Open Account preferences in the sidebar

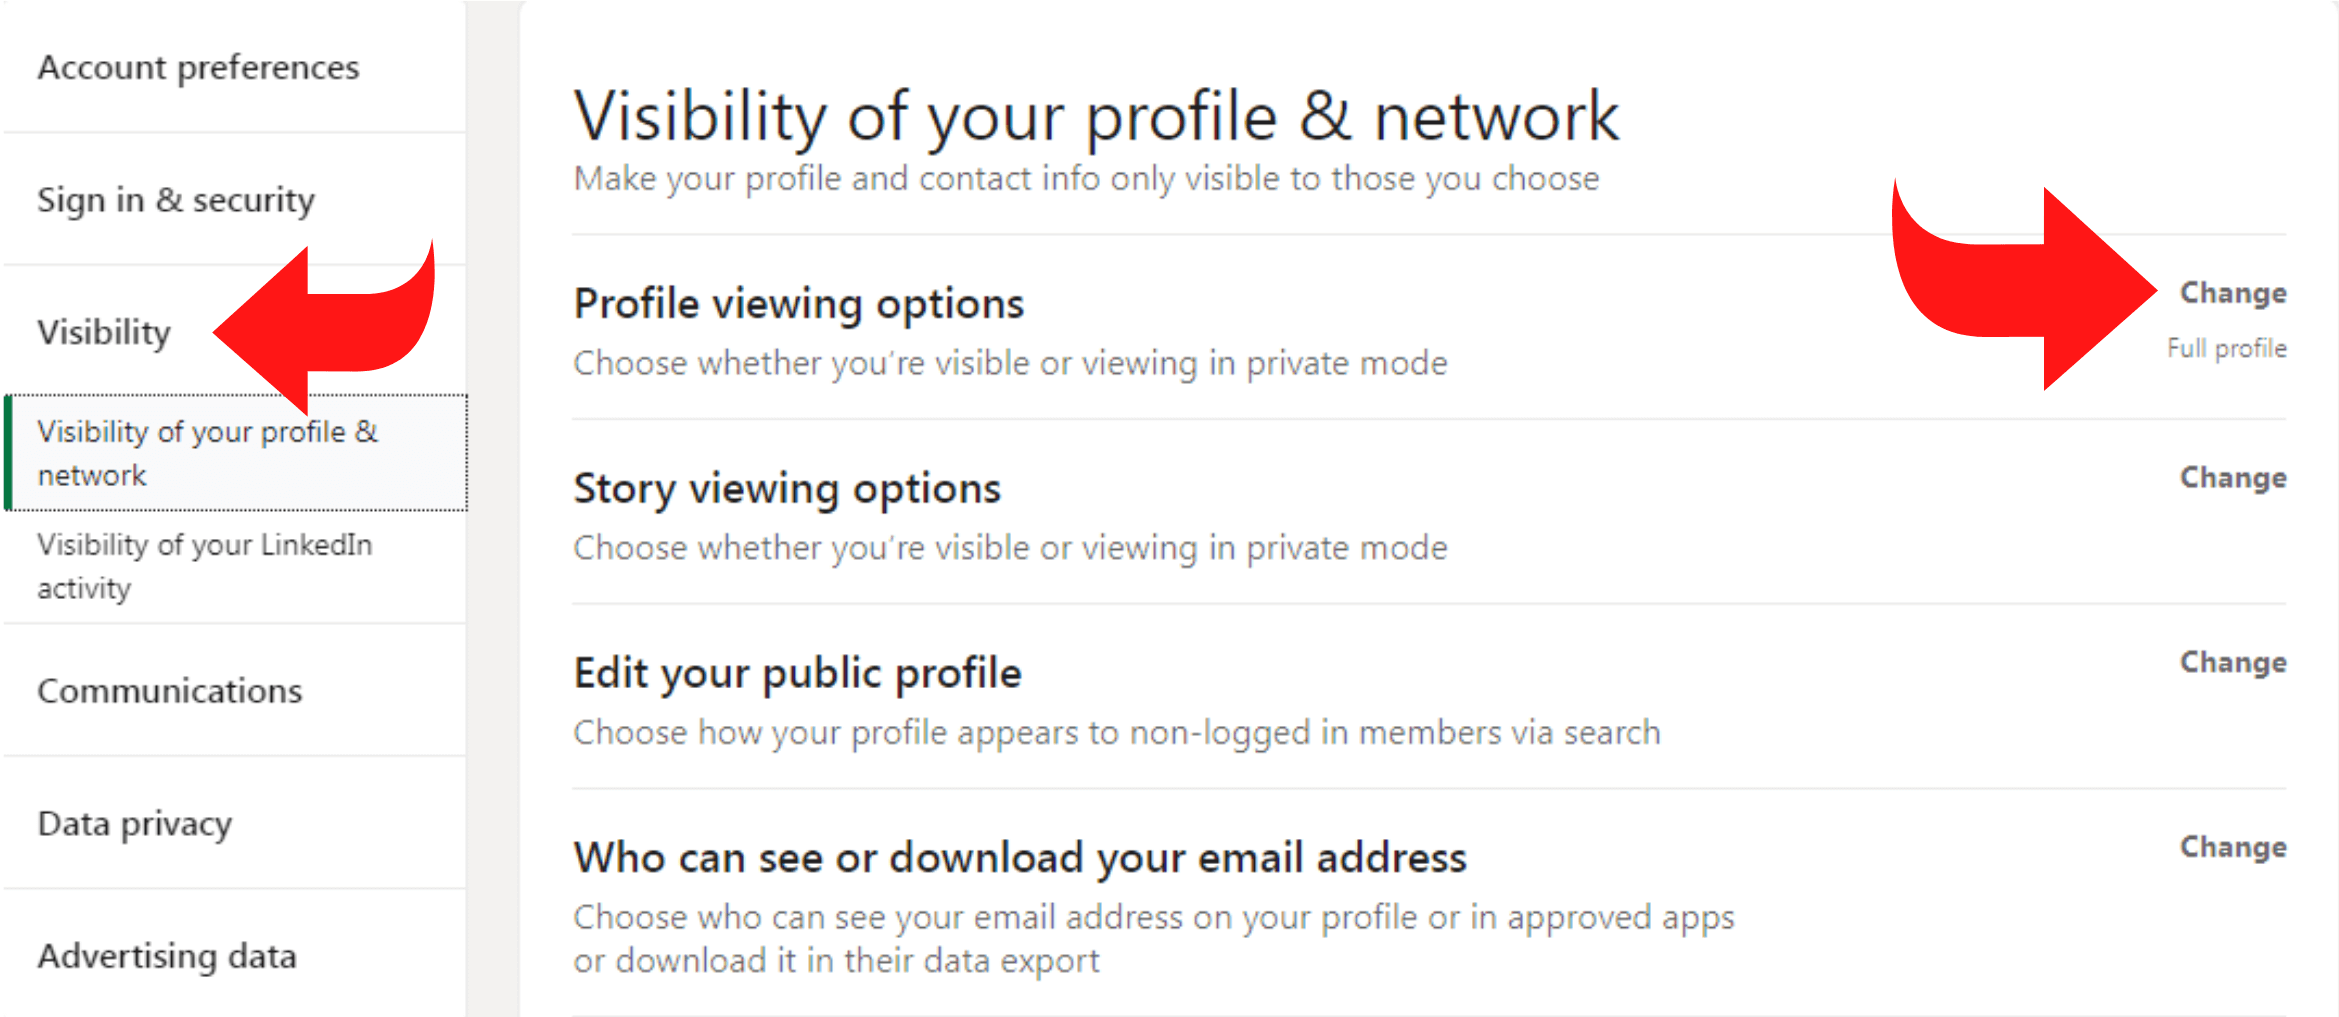pos(198,67)
